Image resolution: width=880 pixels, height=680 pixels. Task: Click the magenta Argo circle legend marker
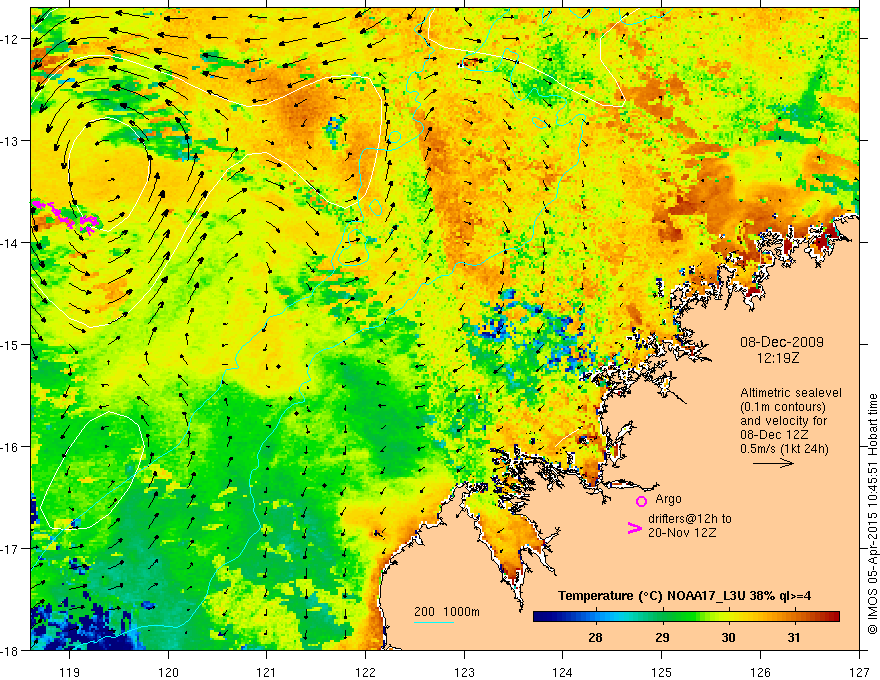(641, 501)
